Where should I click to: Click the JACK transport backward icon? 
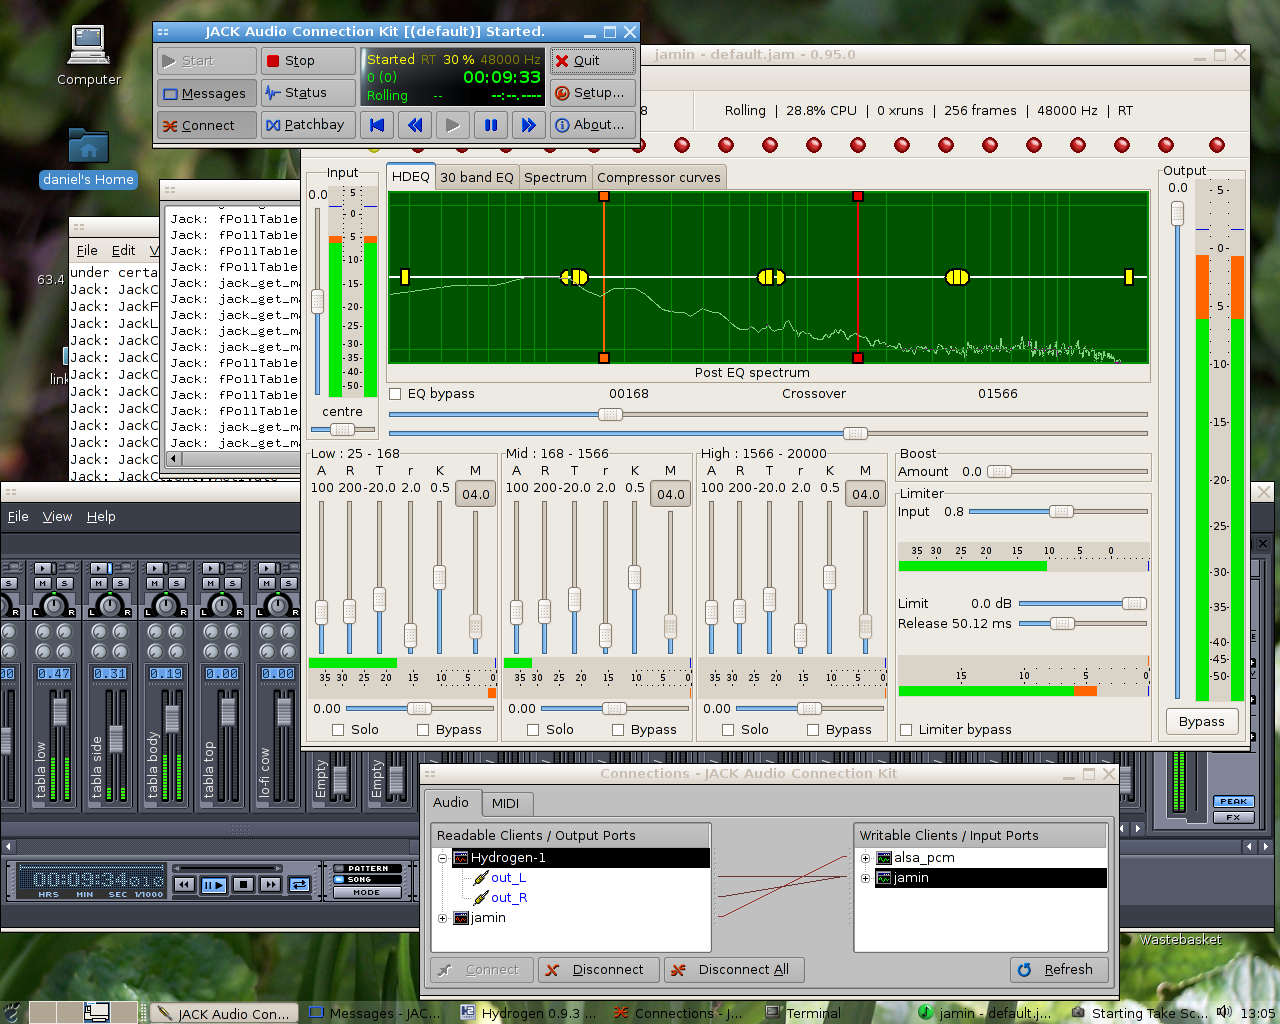415,125
